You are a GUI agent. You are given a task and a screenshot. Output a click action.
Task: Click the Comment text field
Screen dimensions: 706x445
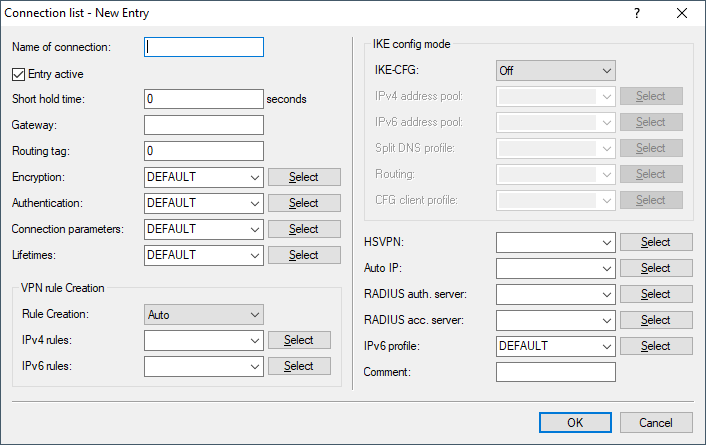click(555, 372)
